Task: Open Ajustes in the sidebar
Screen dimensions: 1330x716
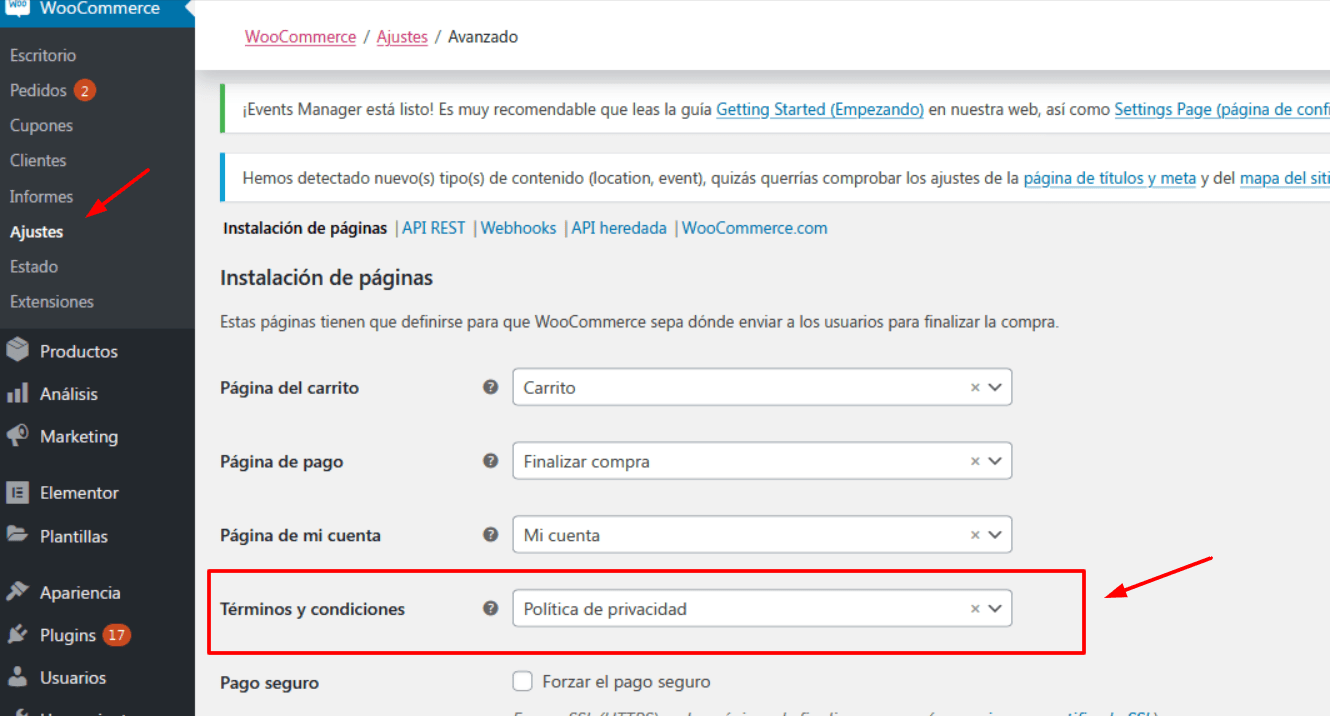Action: (36, 231)
